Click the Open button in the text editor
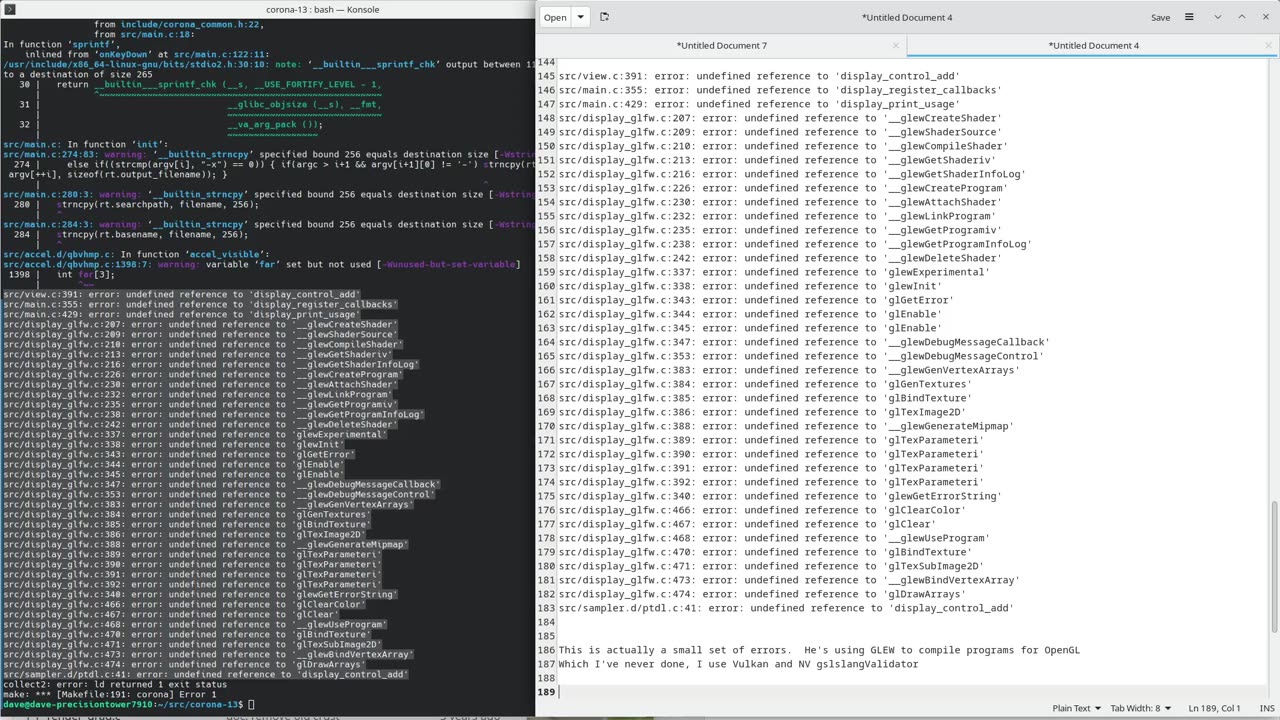 click(555, 17)
